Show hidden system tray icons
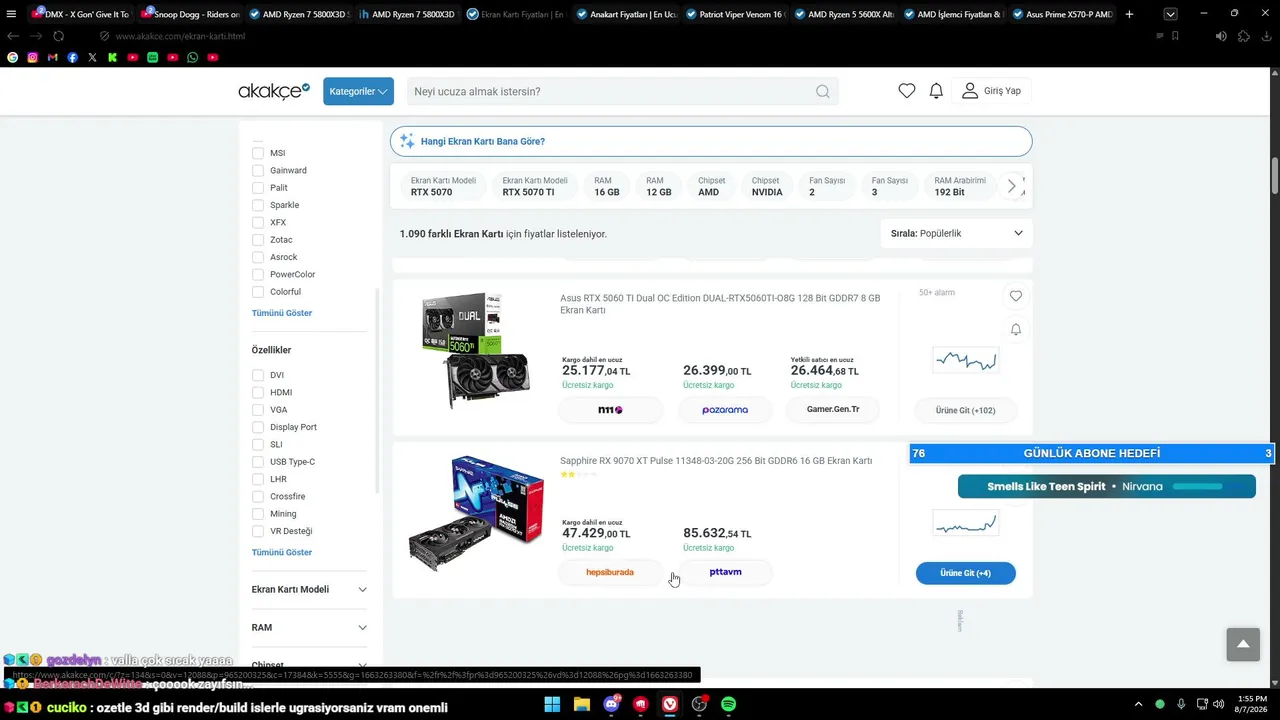 point(1139,705)
